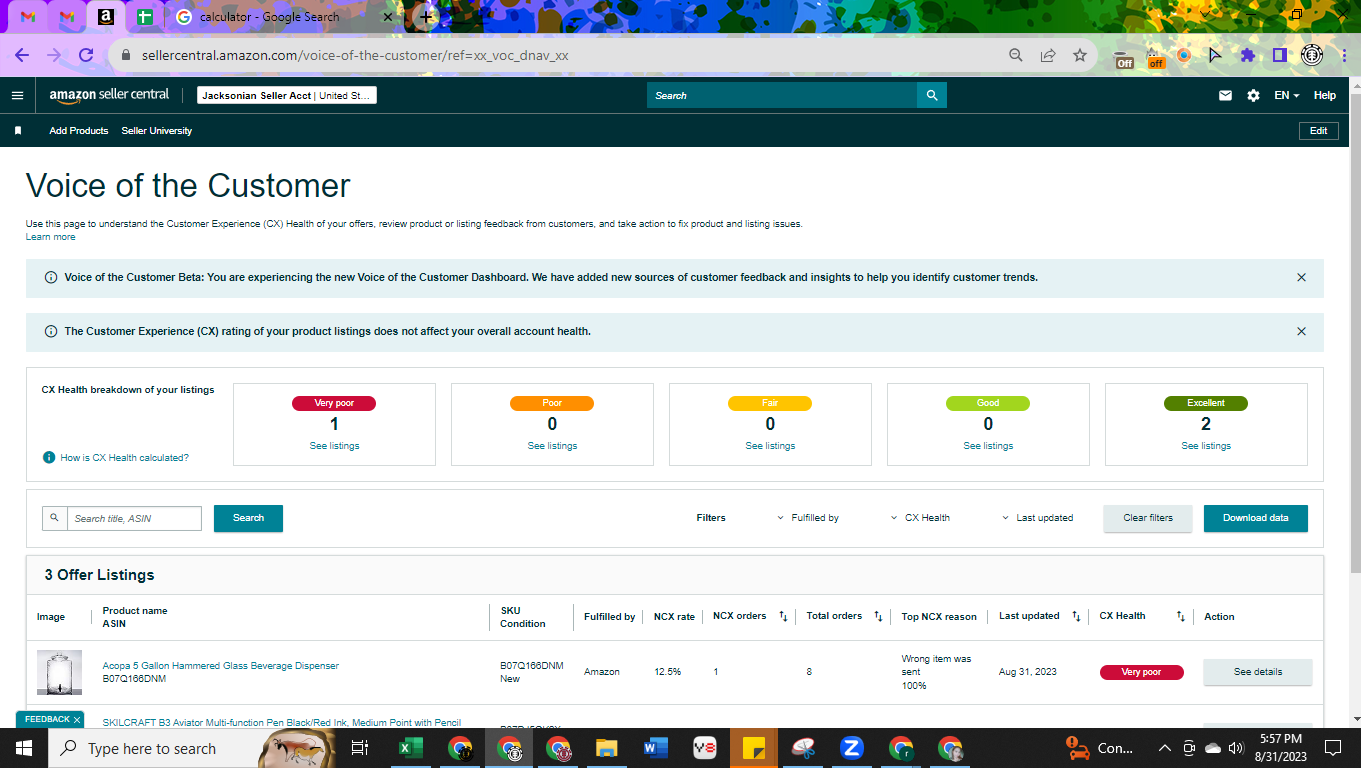
Task: Open the Windows notification center
Action: 1332,748
